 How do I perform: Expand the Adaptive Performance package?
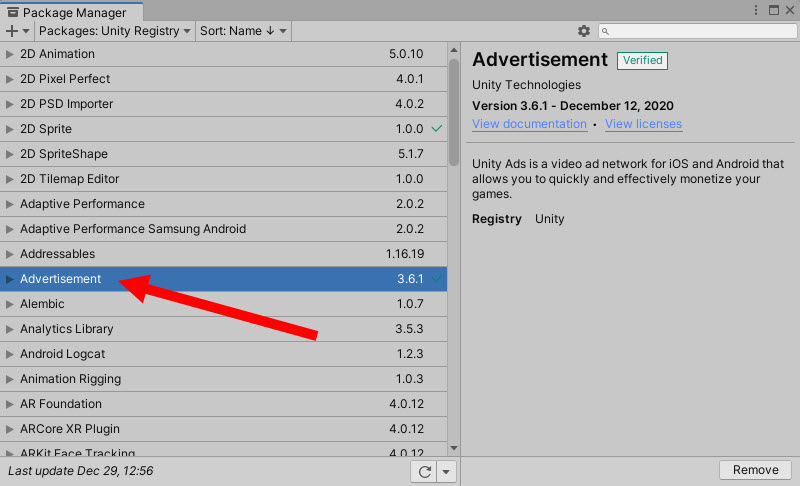pos(9,204)
